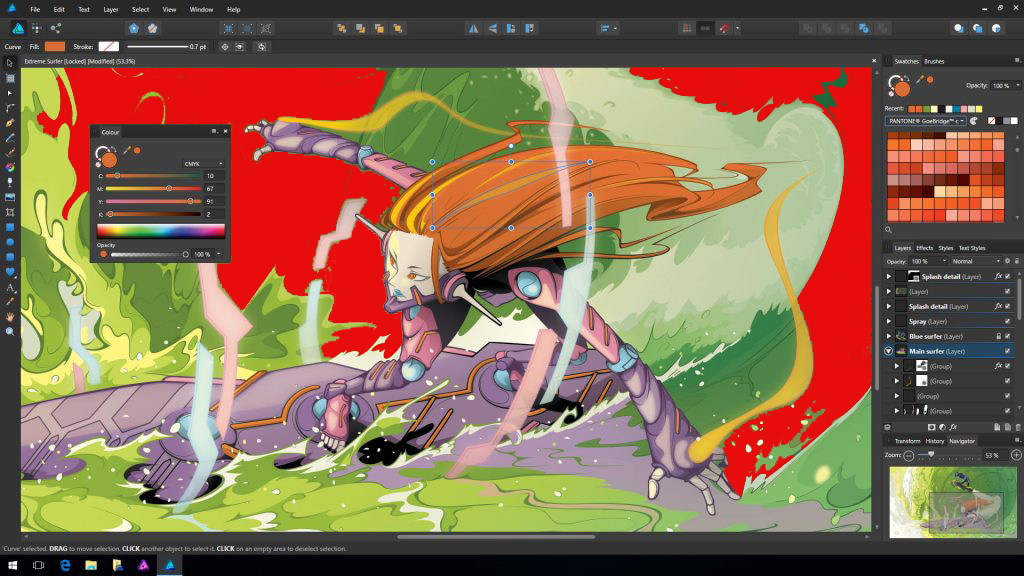The width and height of the screenshot is (1024, 576).
Task: Select the Zoom tool
Action: tap(10, 332)
